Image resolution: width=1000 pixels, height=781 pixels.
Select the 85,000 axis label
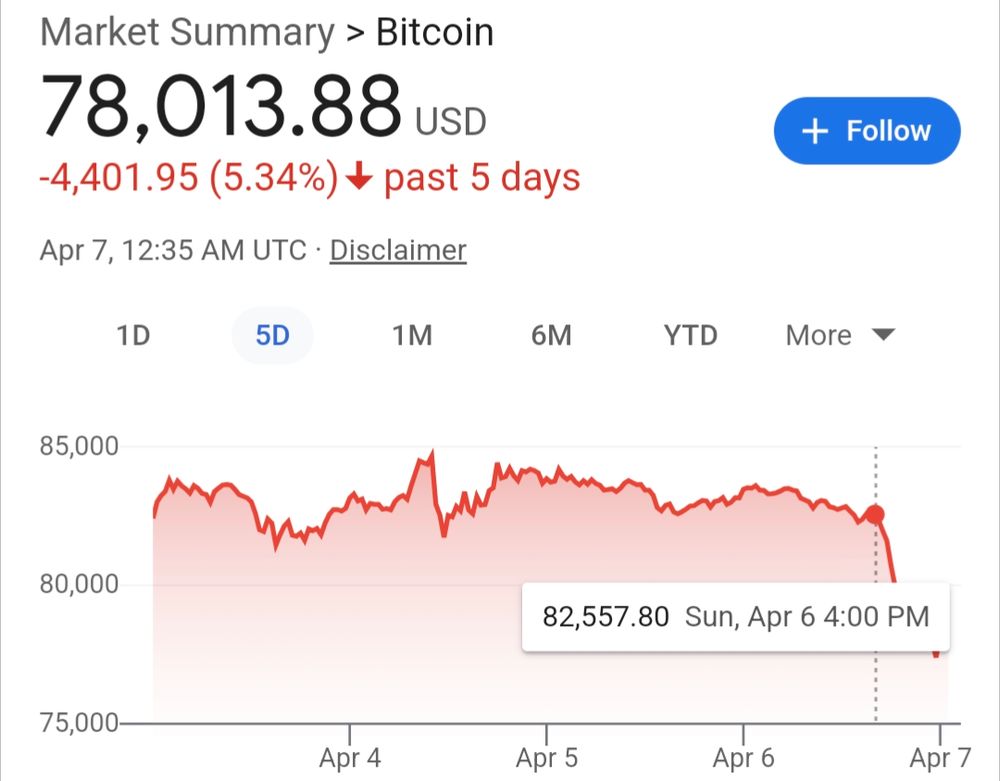click(80, 445)
